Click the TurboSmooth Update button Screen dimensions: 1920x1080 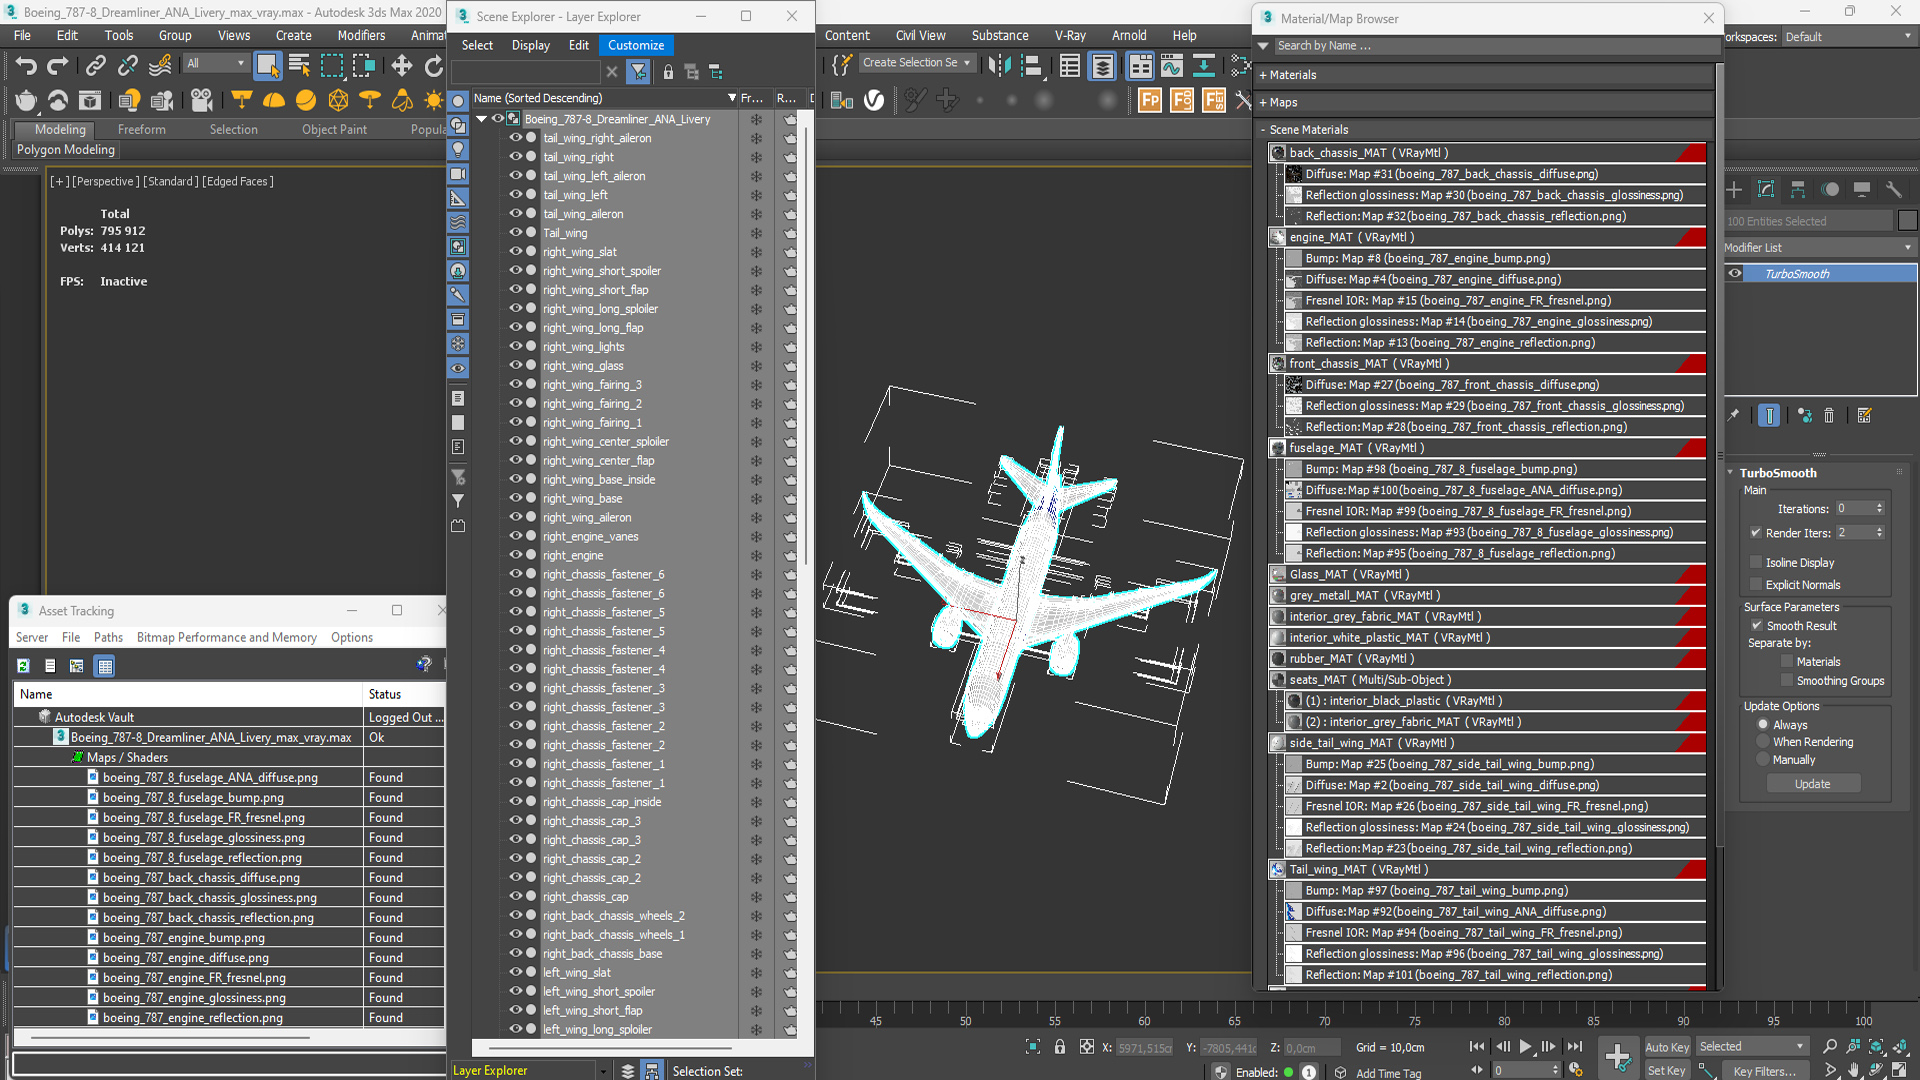(x=1812, y=784)
